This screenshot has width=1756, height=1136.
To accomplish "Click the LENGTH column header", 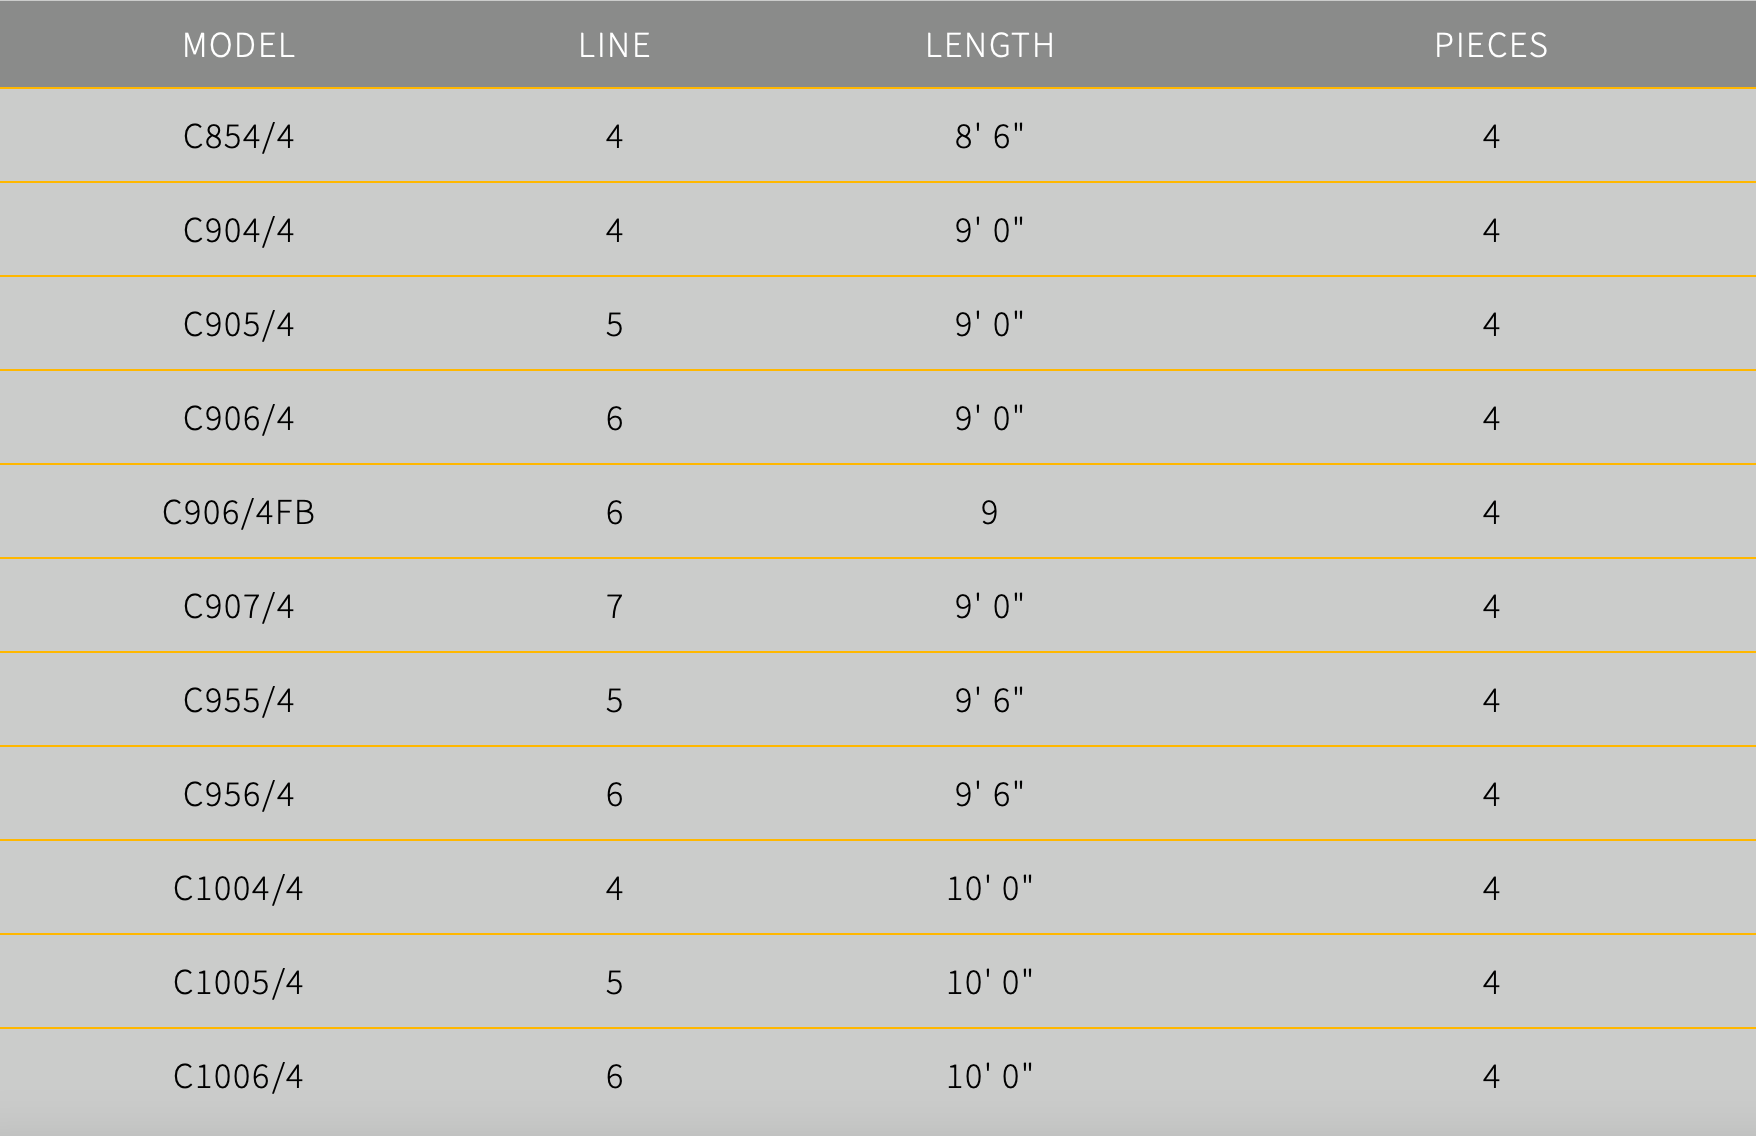I will coord(989,45).
